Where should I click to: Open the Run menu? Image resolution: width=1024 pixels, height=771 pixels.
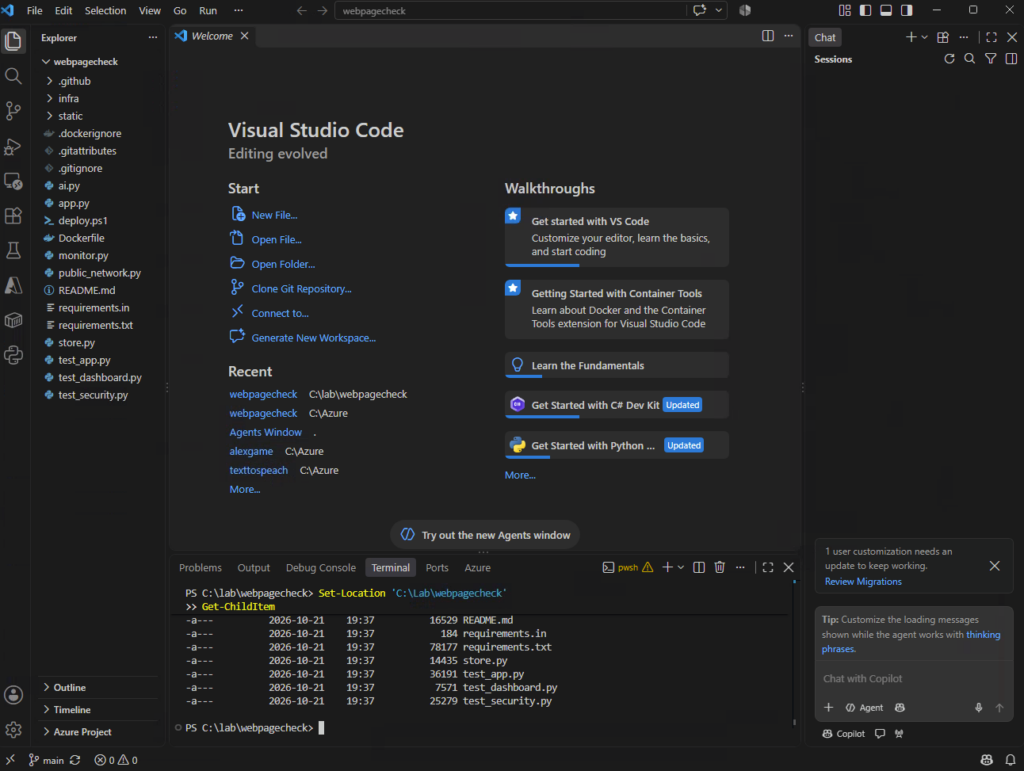pos(208,10)
